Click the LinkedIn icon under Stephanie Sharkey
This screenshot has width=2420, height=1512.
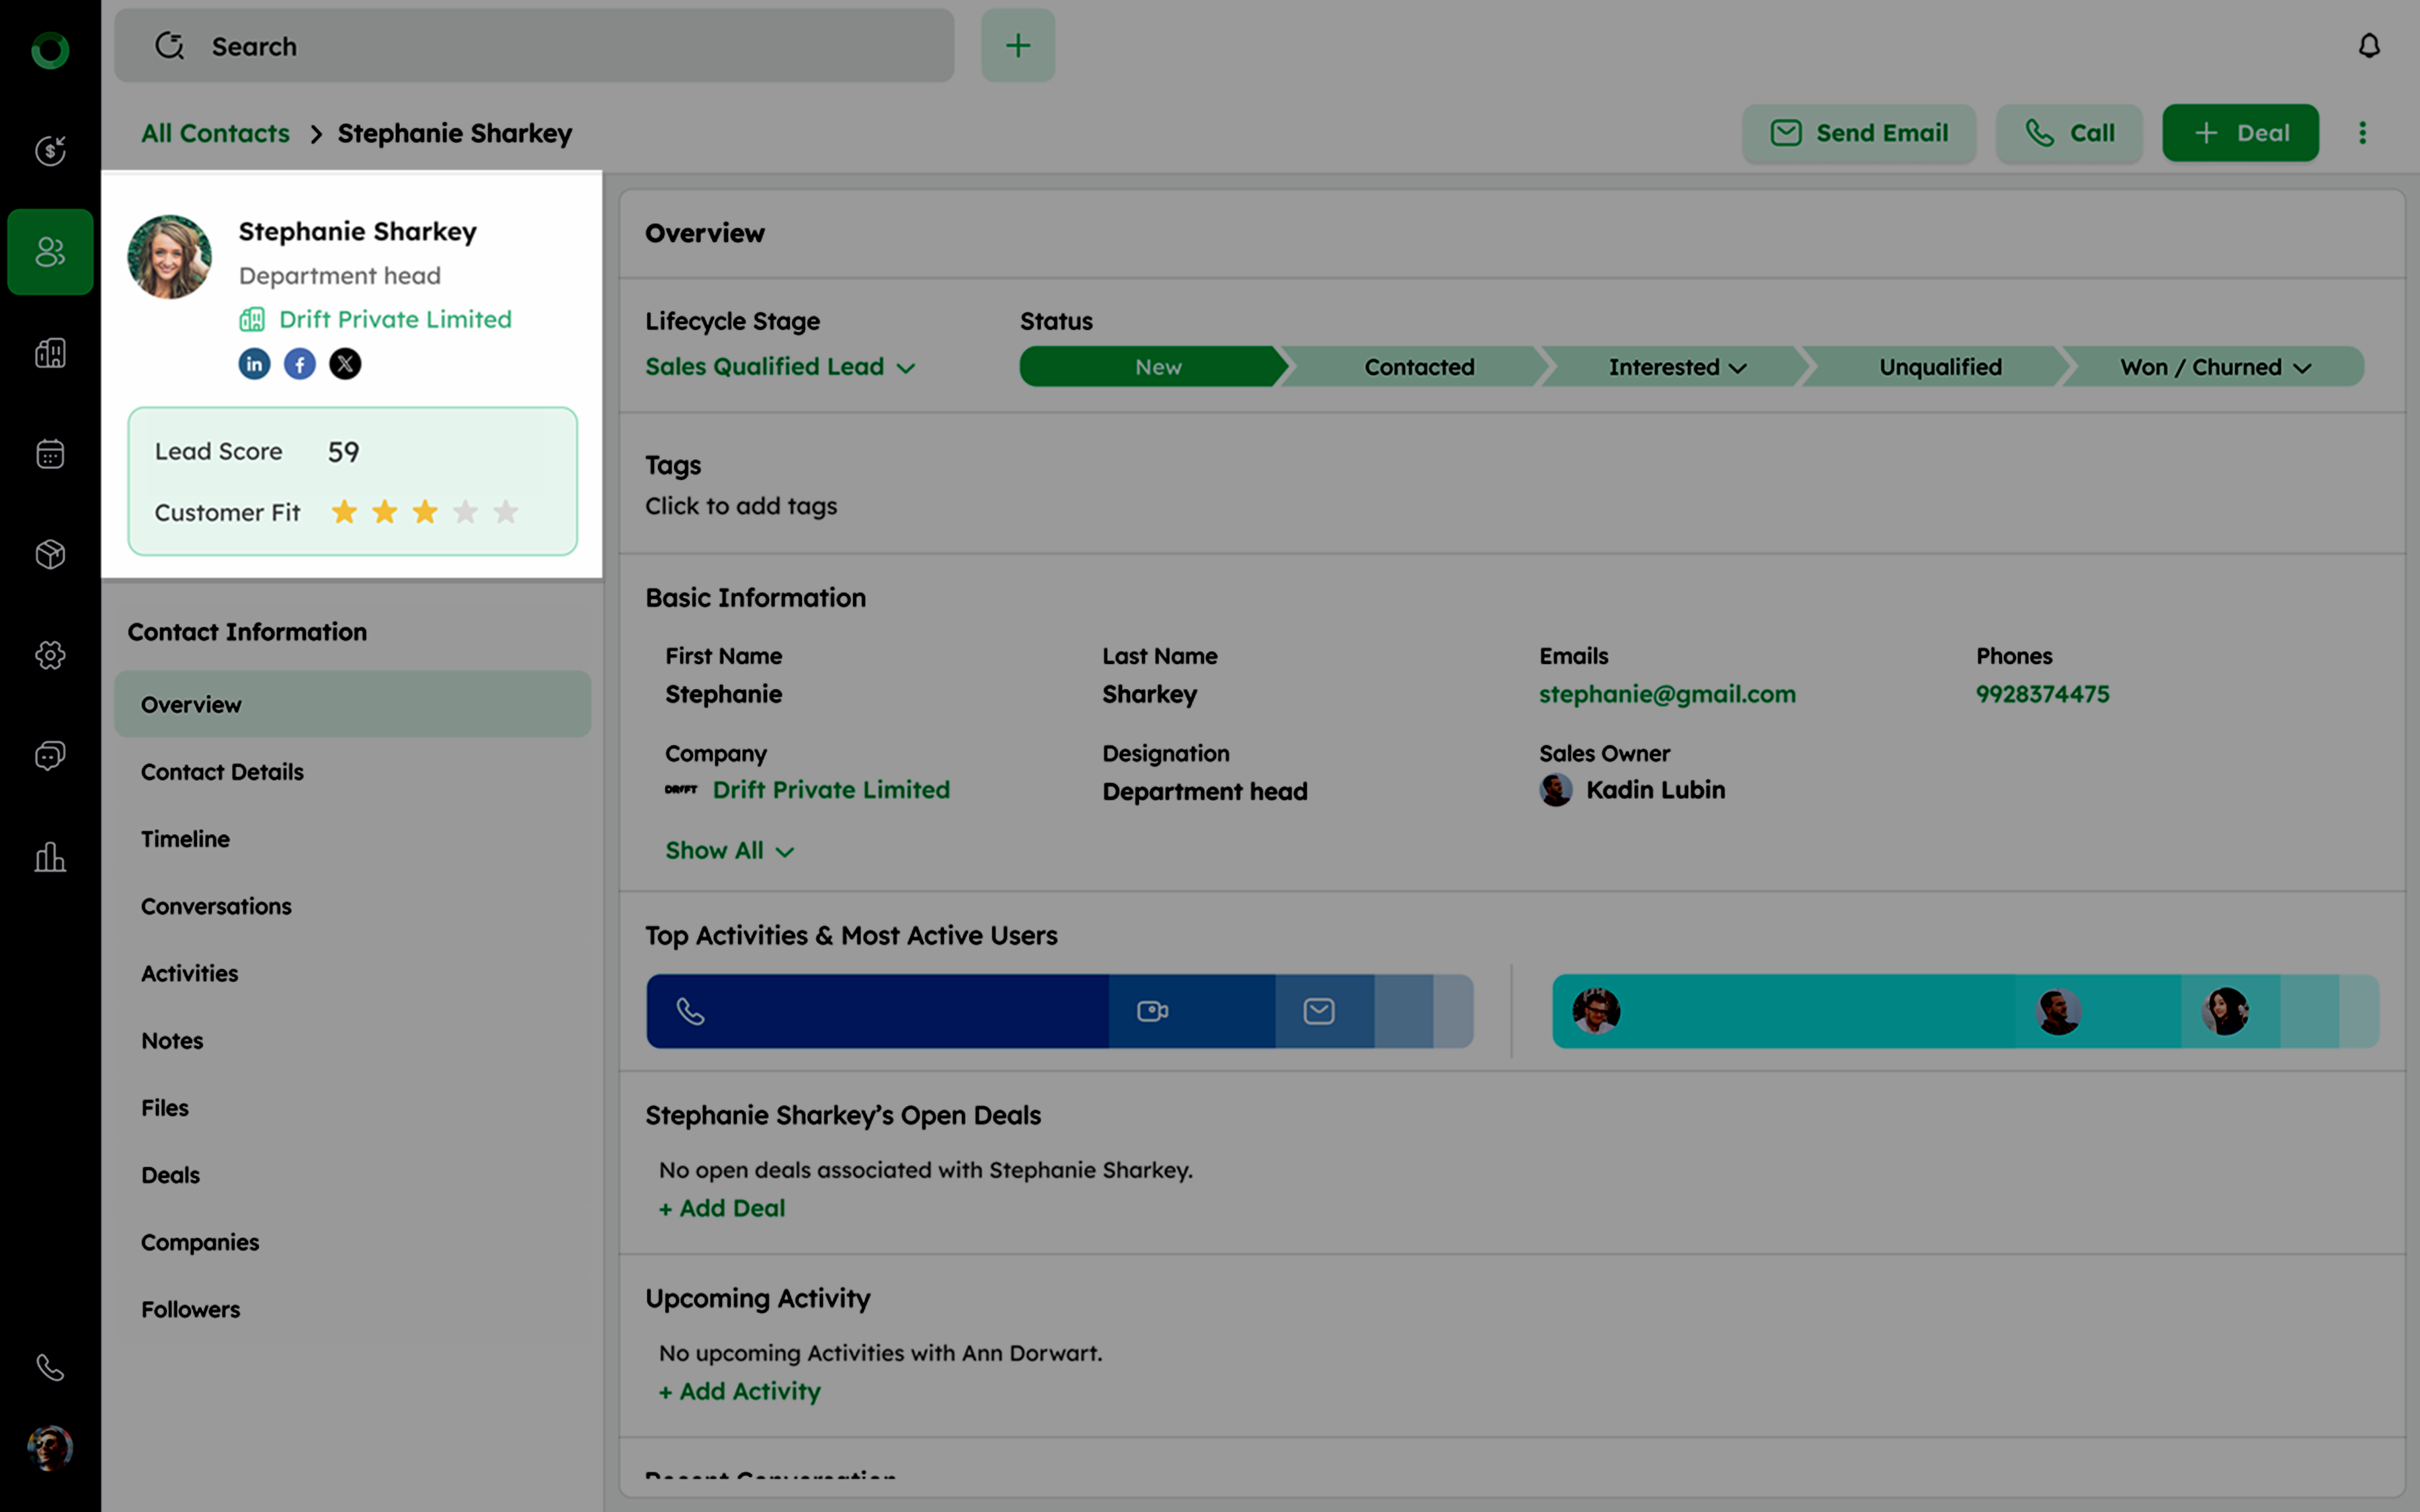pyautogui.click(x=254, y=364)
